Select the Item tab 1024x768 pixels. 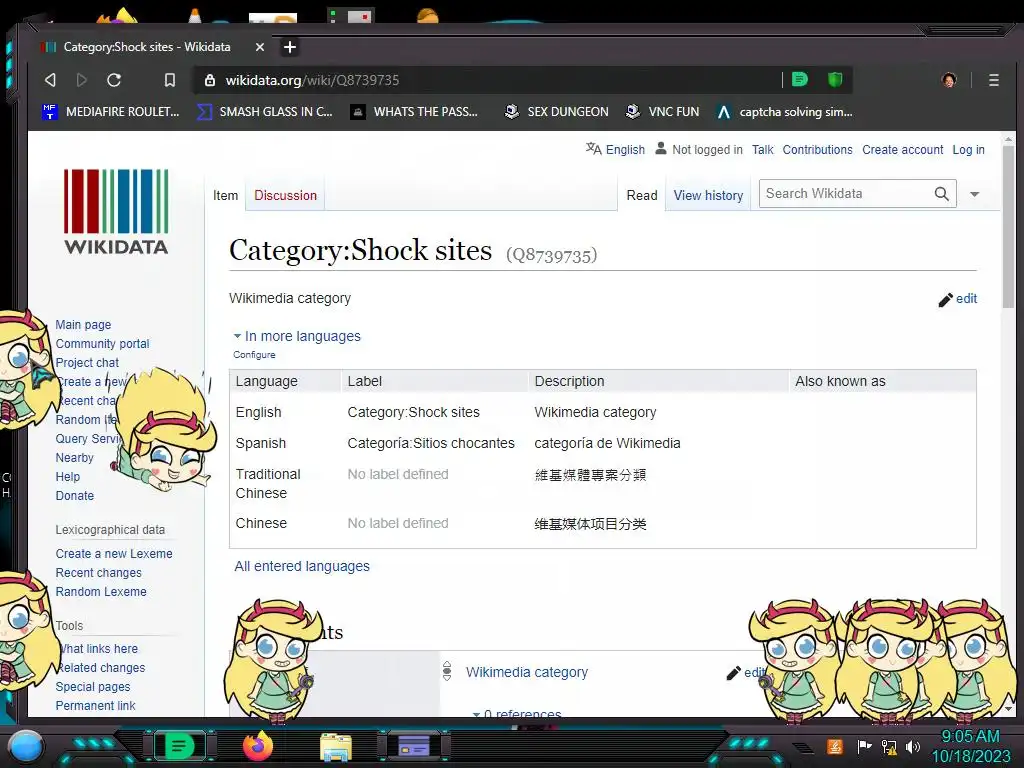pos(225,195)
